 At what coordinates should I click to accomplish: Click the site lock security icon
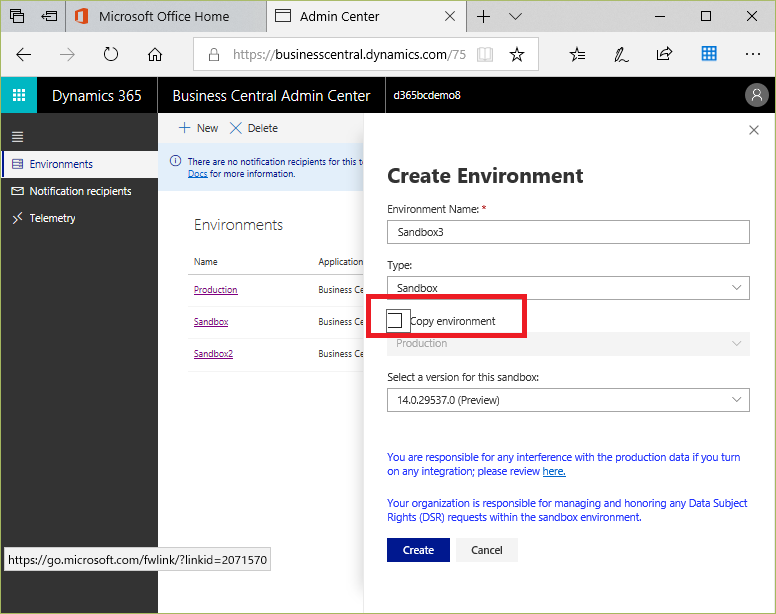coord(214,54)
